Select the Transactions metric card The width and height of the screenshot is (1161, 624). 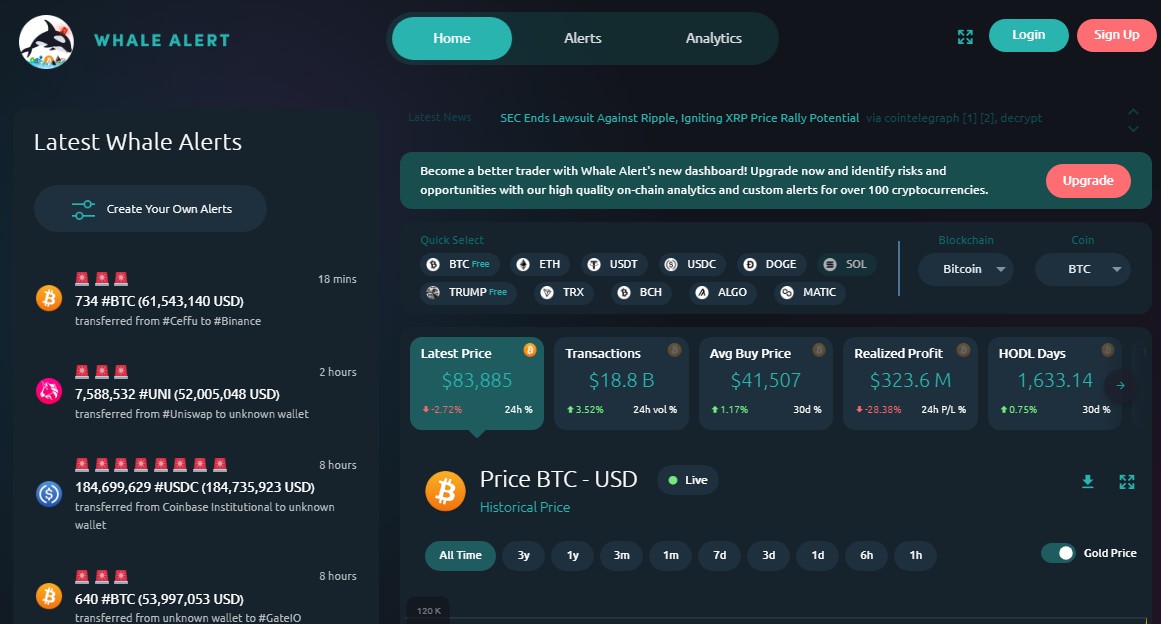click(621, 383)
